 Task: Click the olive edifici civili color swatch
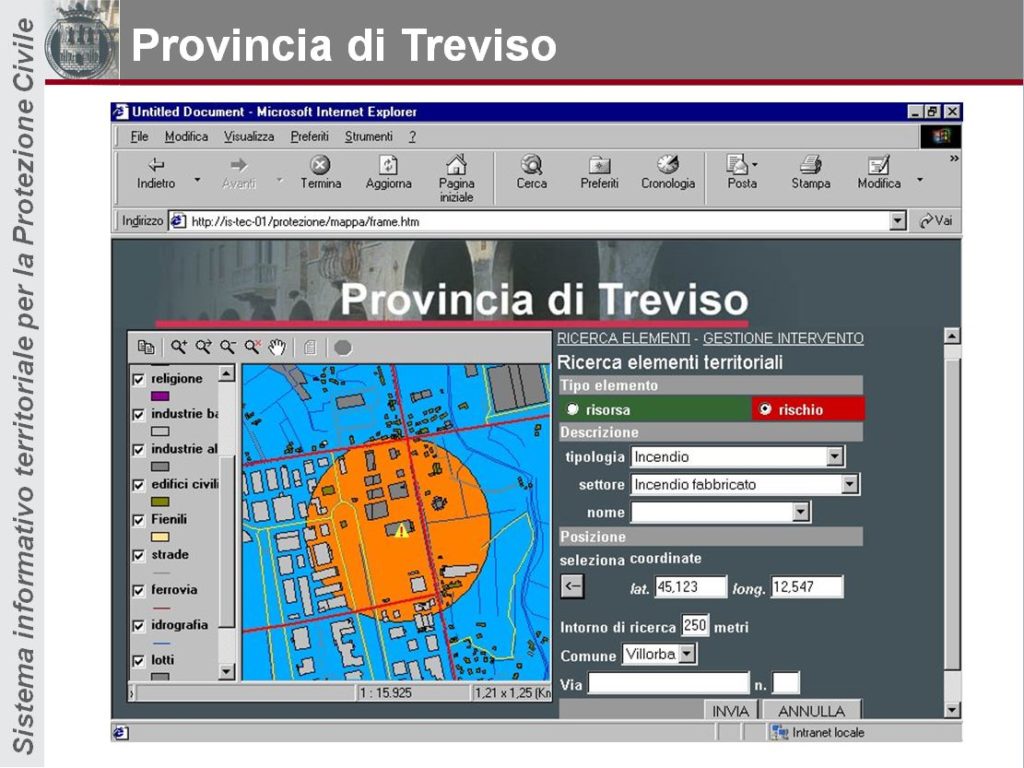[x=160, y=502]
